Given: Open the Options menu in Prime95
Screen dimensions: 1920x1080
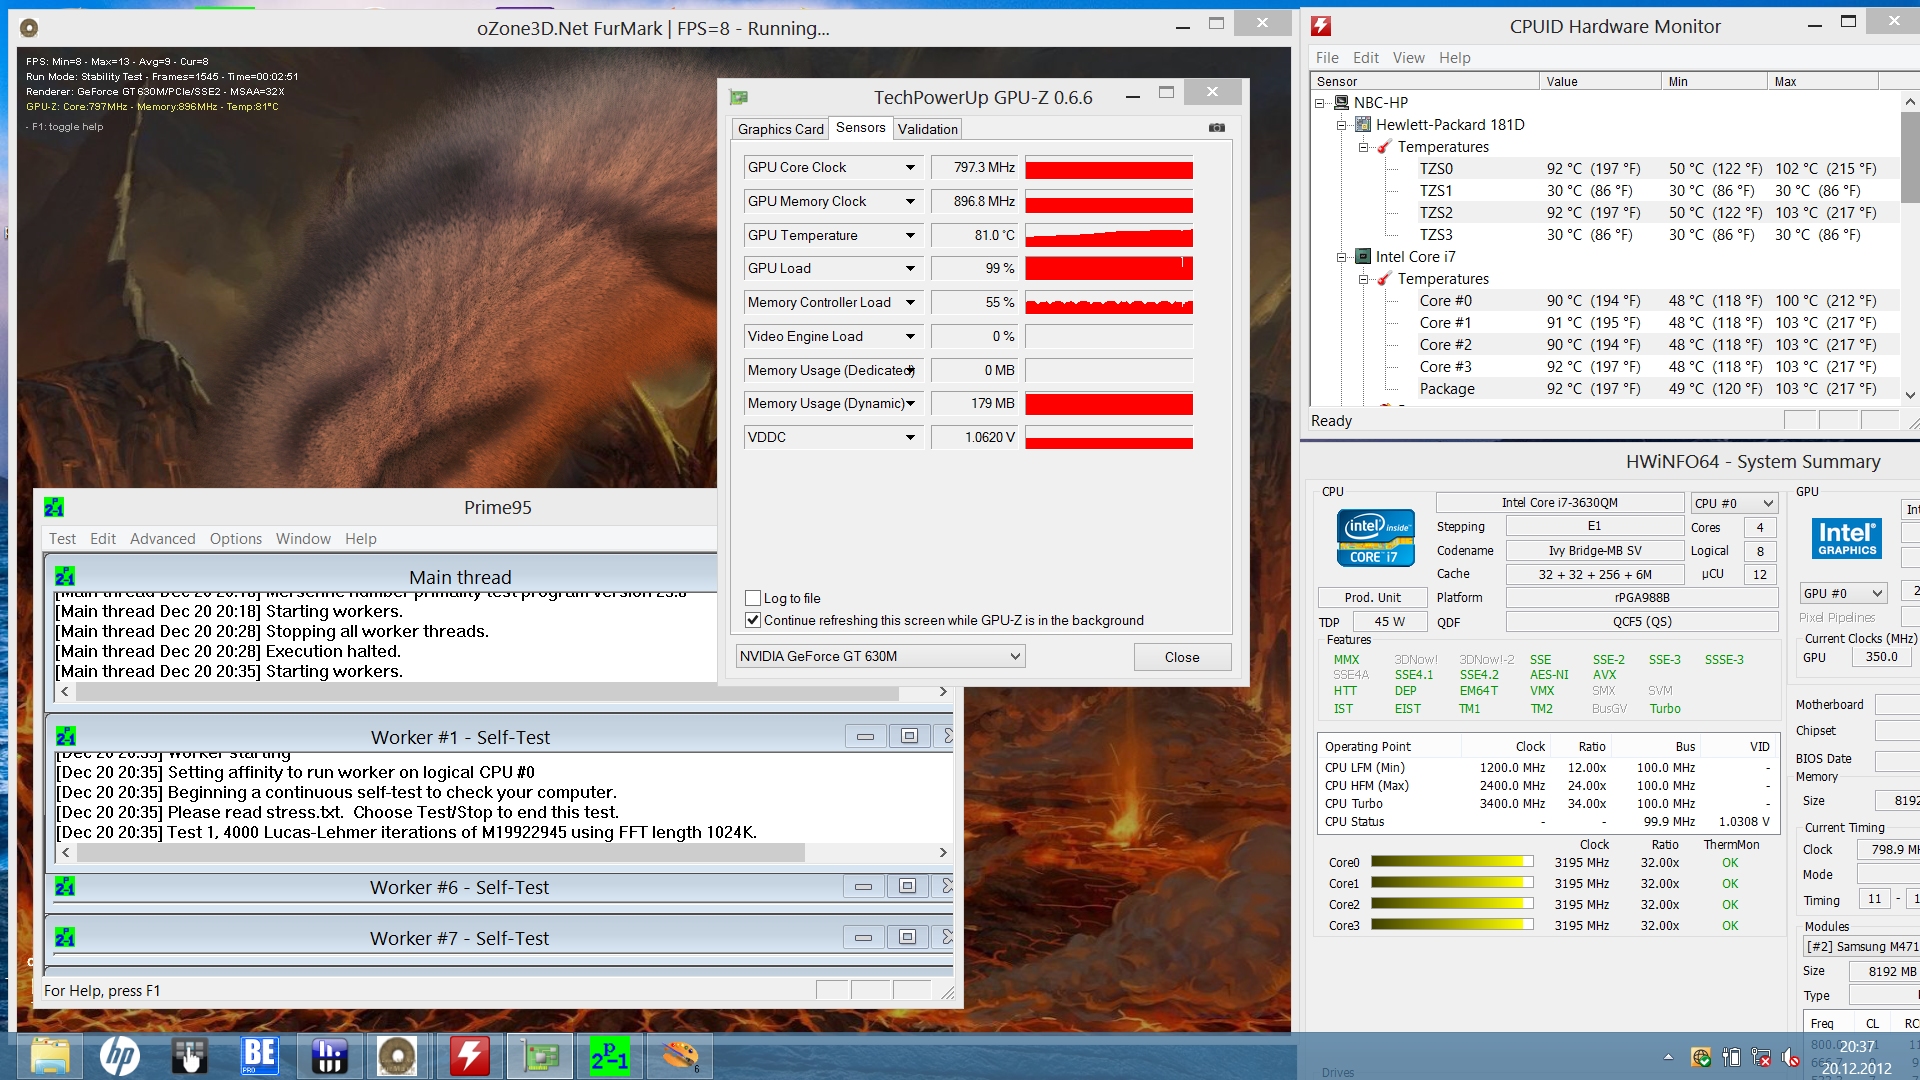Looking at the screenshot, I should [235, 539].
